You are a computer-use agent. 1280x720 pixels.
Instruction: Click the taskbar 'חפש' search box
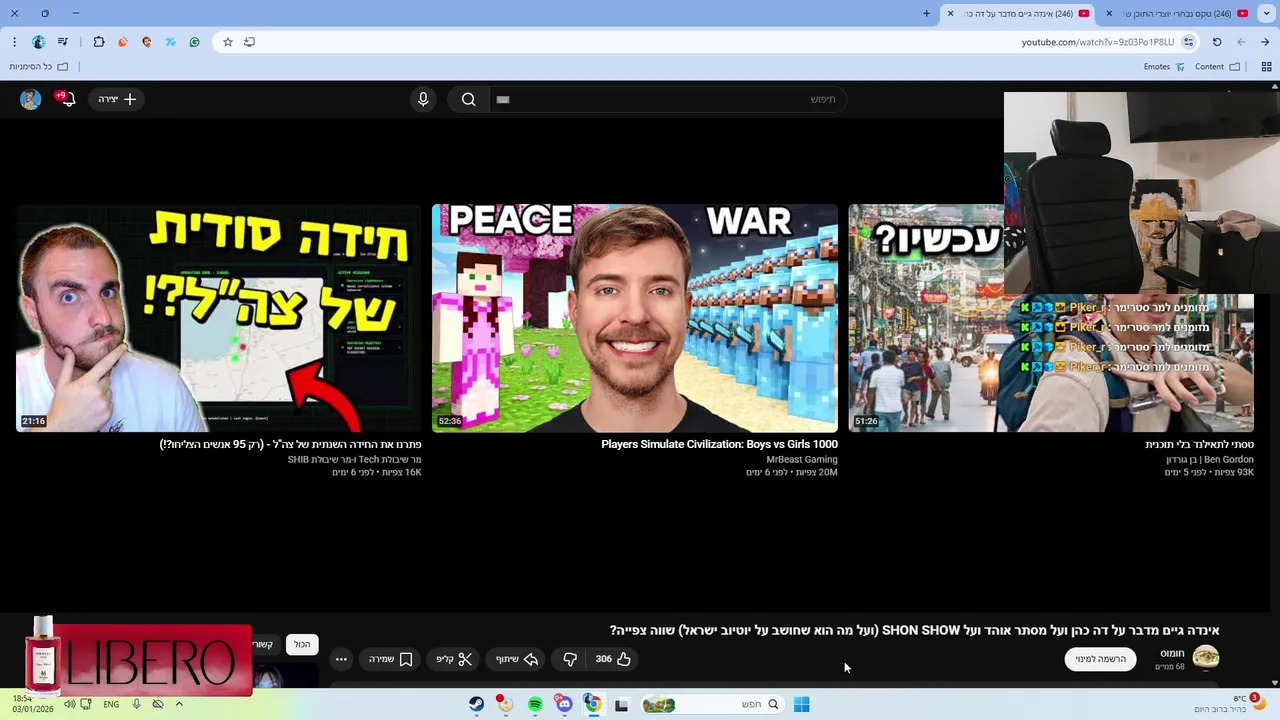pyautogui.click(x=712, y=704)
